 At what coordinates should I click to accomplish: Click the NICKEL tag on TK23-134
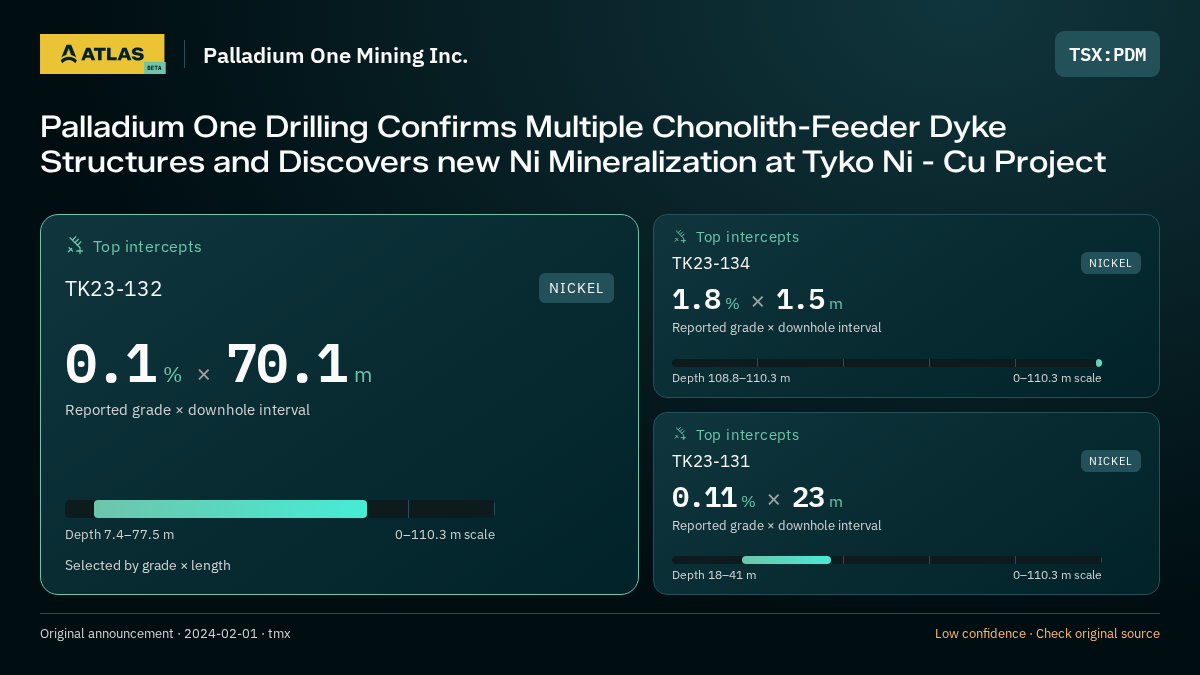tap(1110, 263)
